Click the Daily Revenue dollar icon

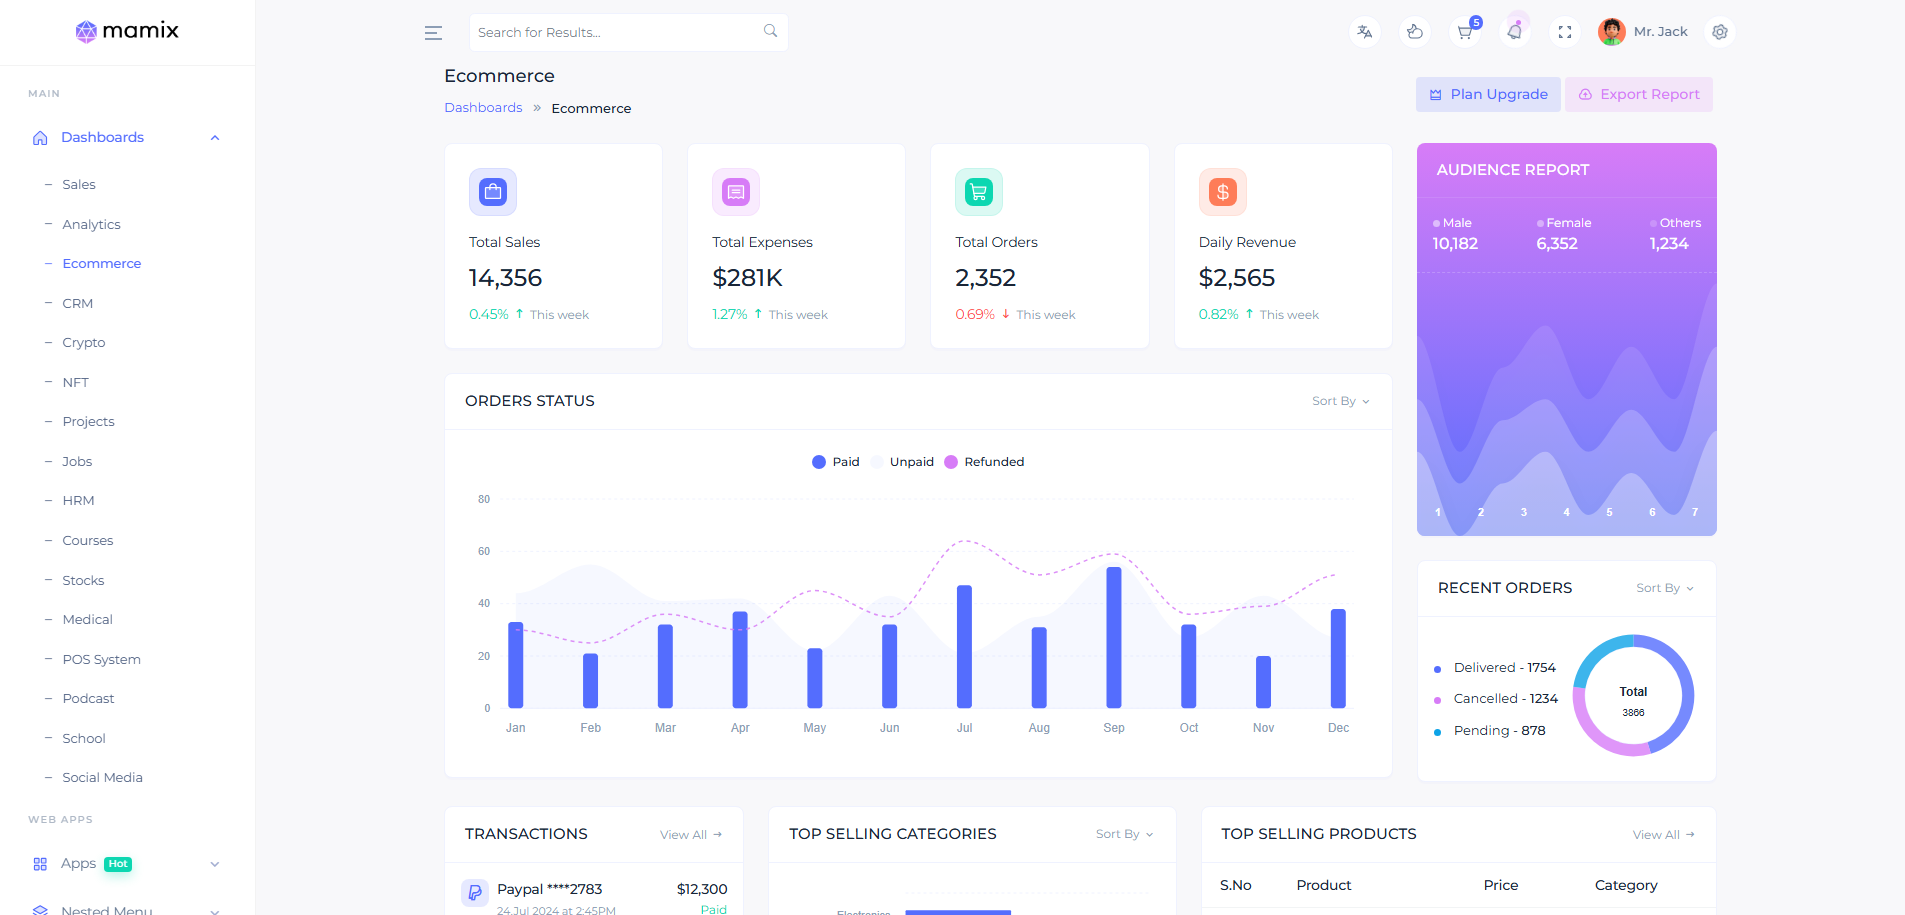1223,191
